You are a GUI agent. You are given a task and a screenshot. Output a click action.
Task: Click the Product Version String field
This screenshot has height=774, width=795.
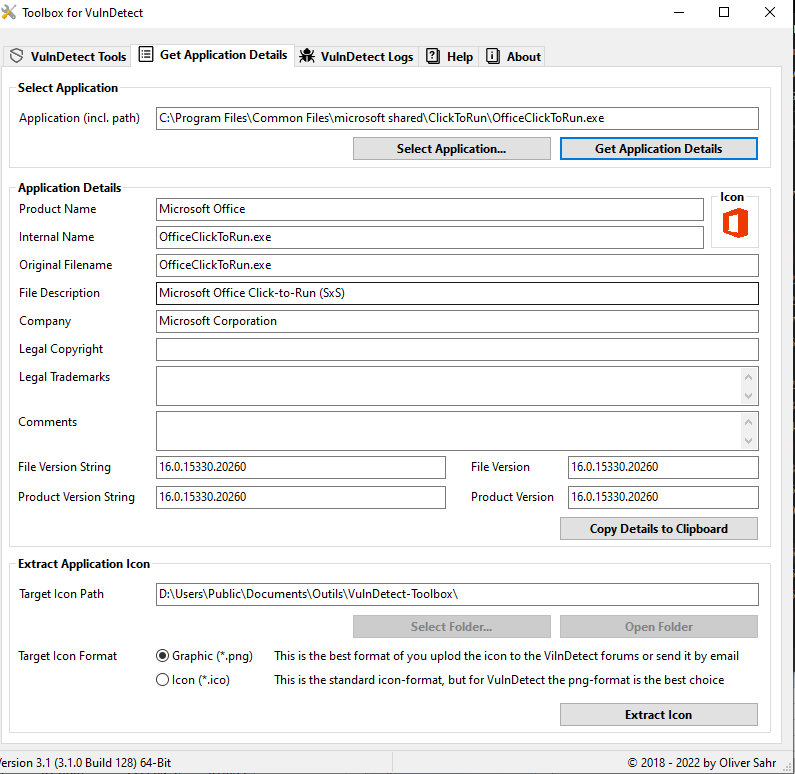pyautogui.click(x=301, y=497)
